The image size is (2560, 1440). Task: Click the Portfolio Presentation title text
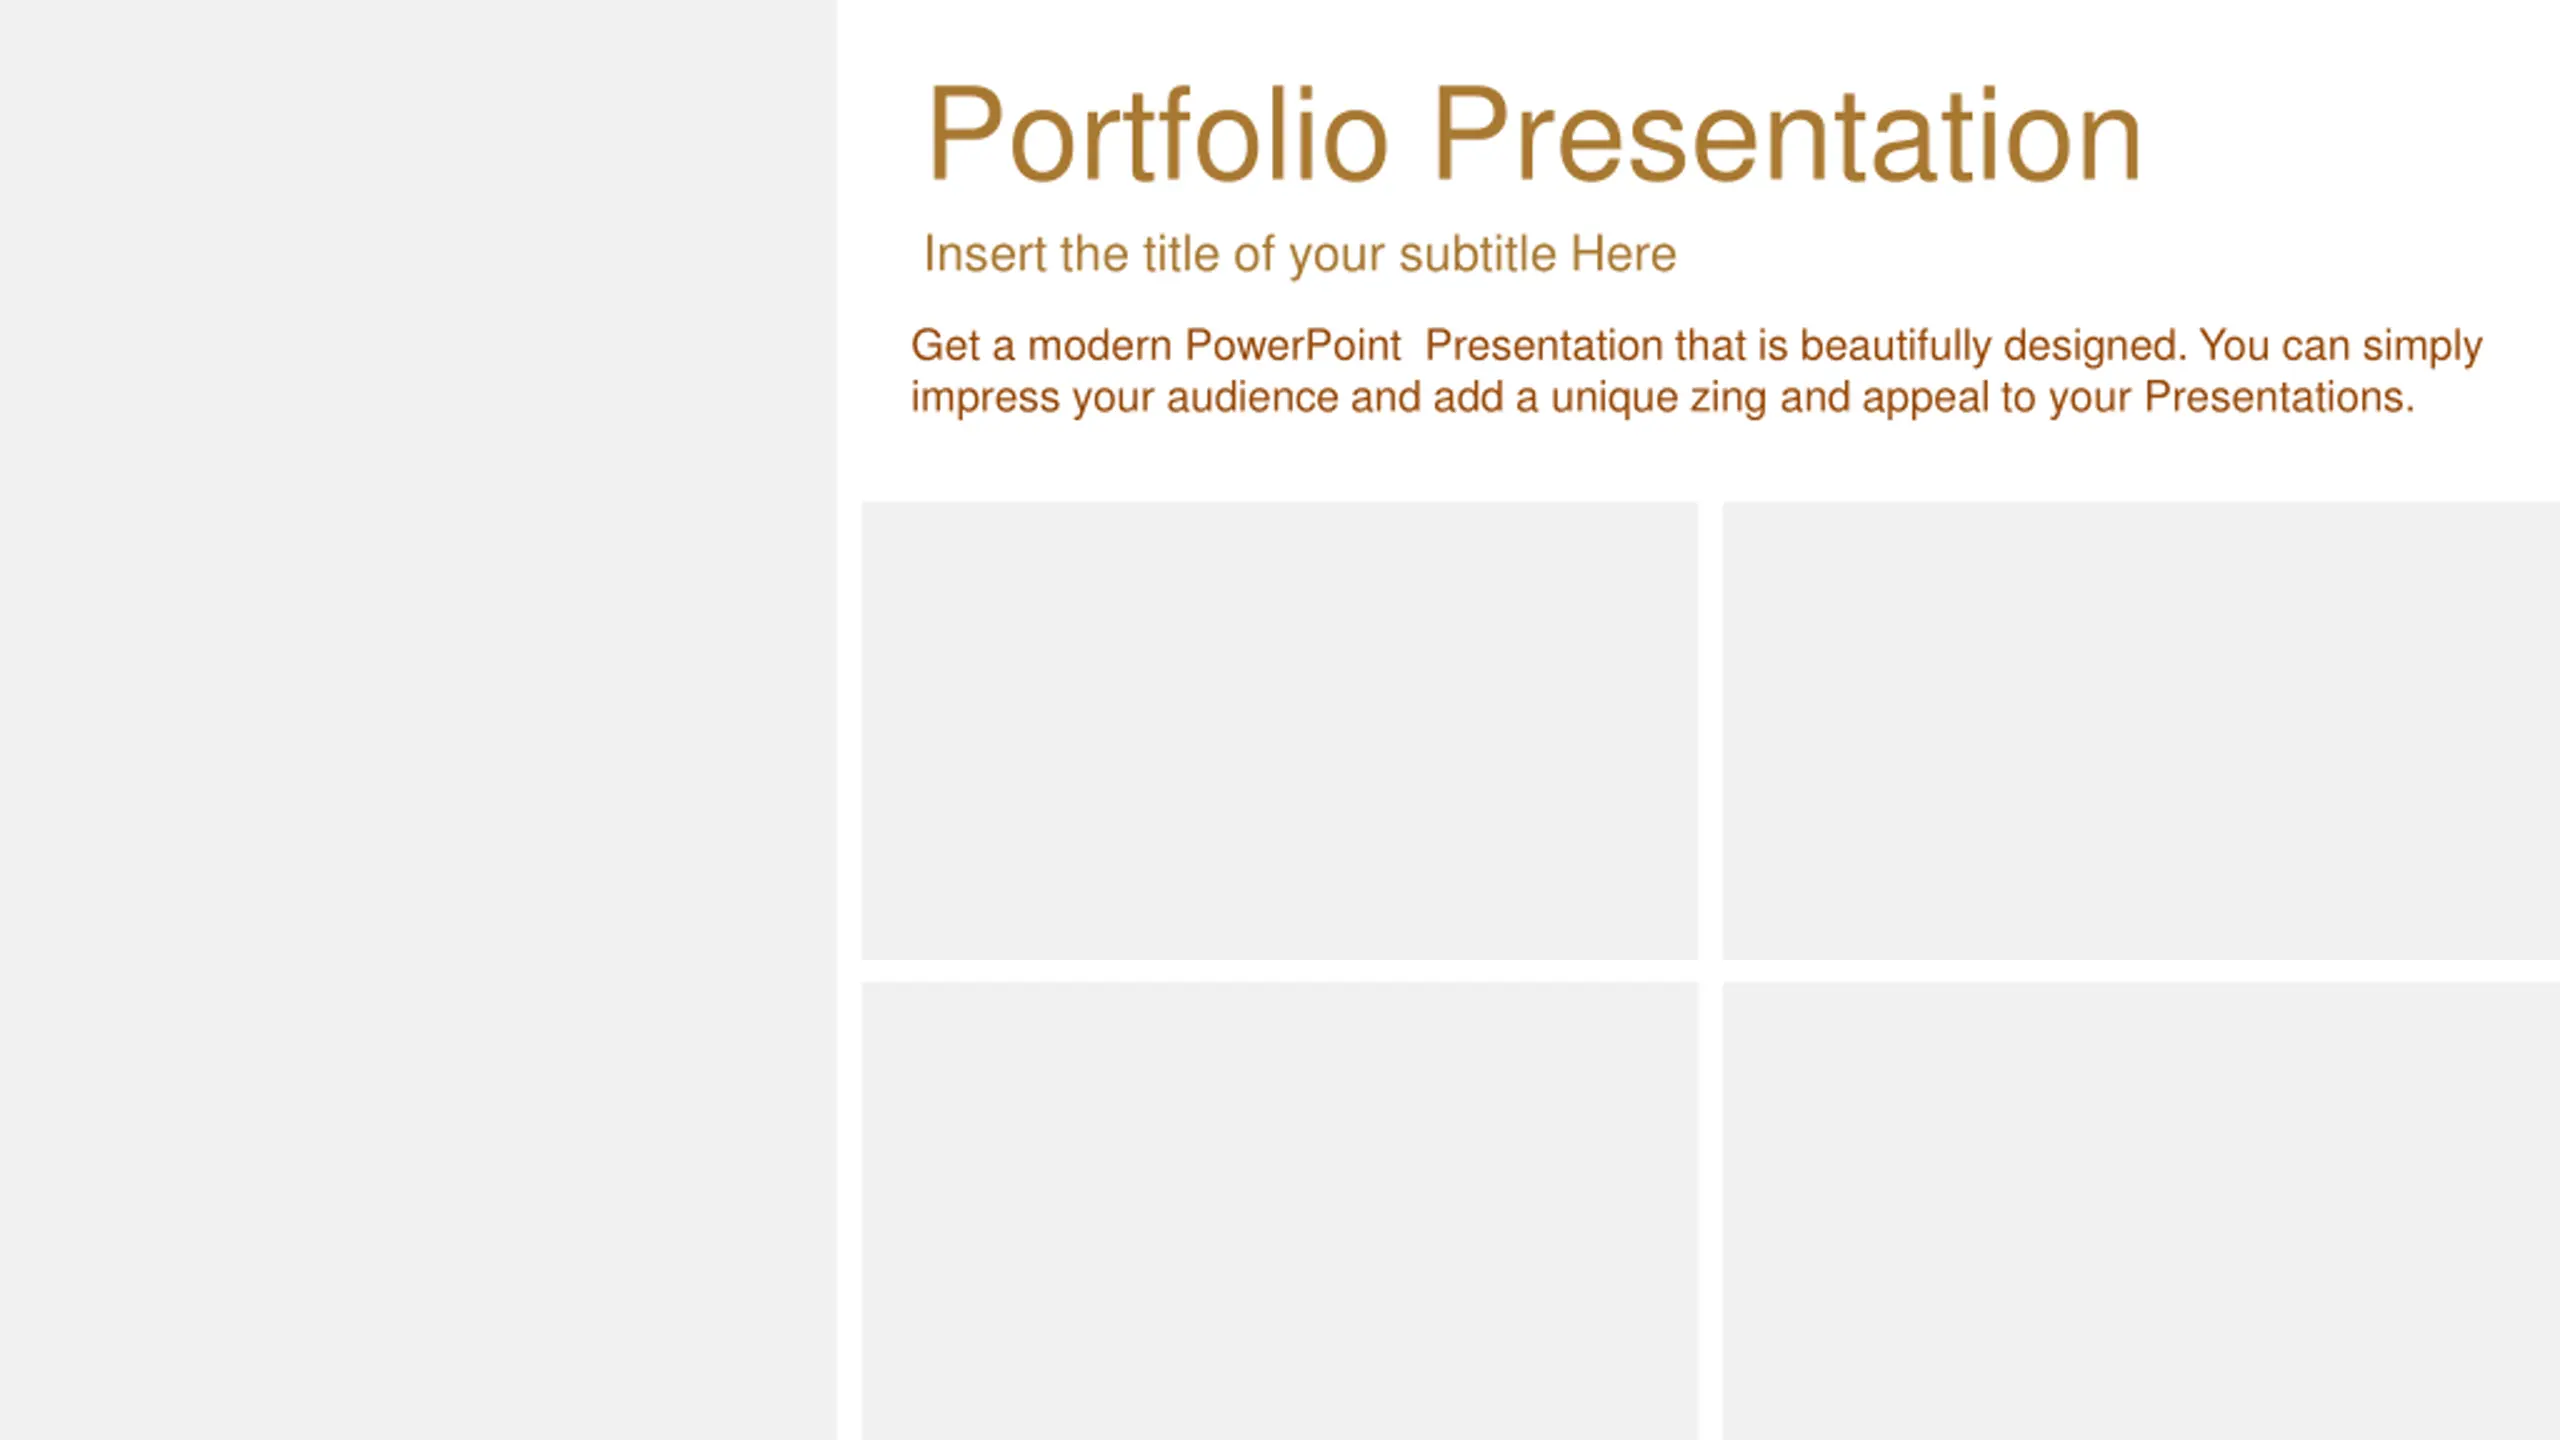1533,135
